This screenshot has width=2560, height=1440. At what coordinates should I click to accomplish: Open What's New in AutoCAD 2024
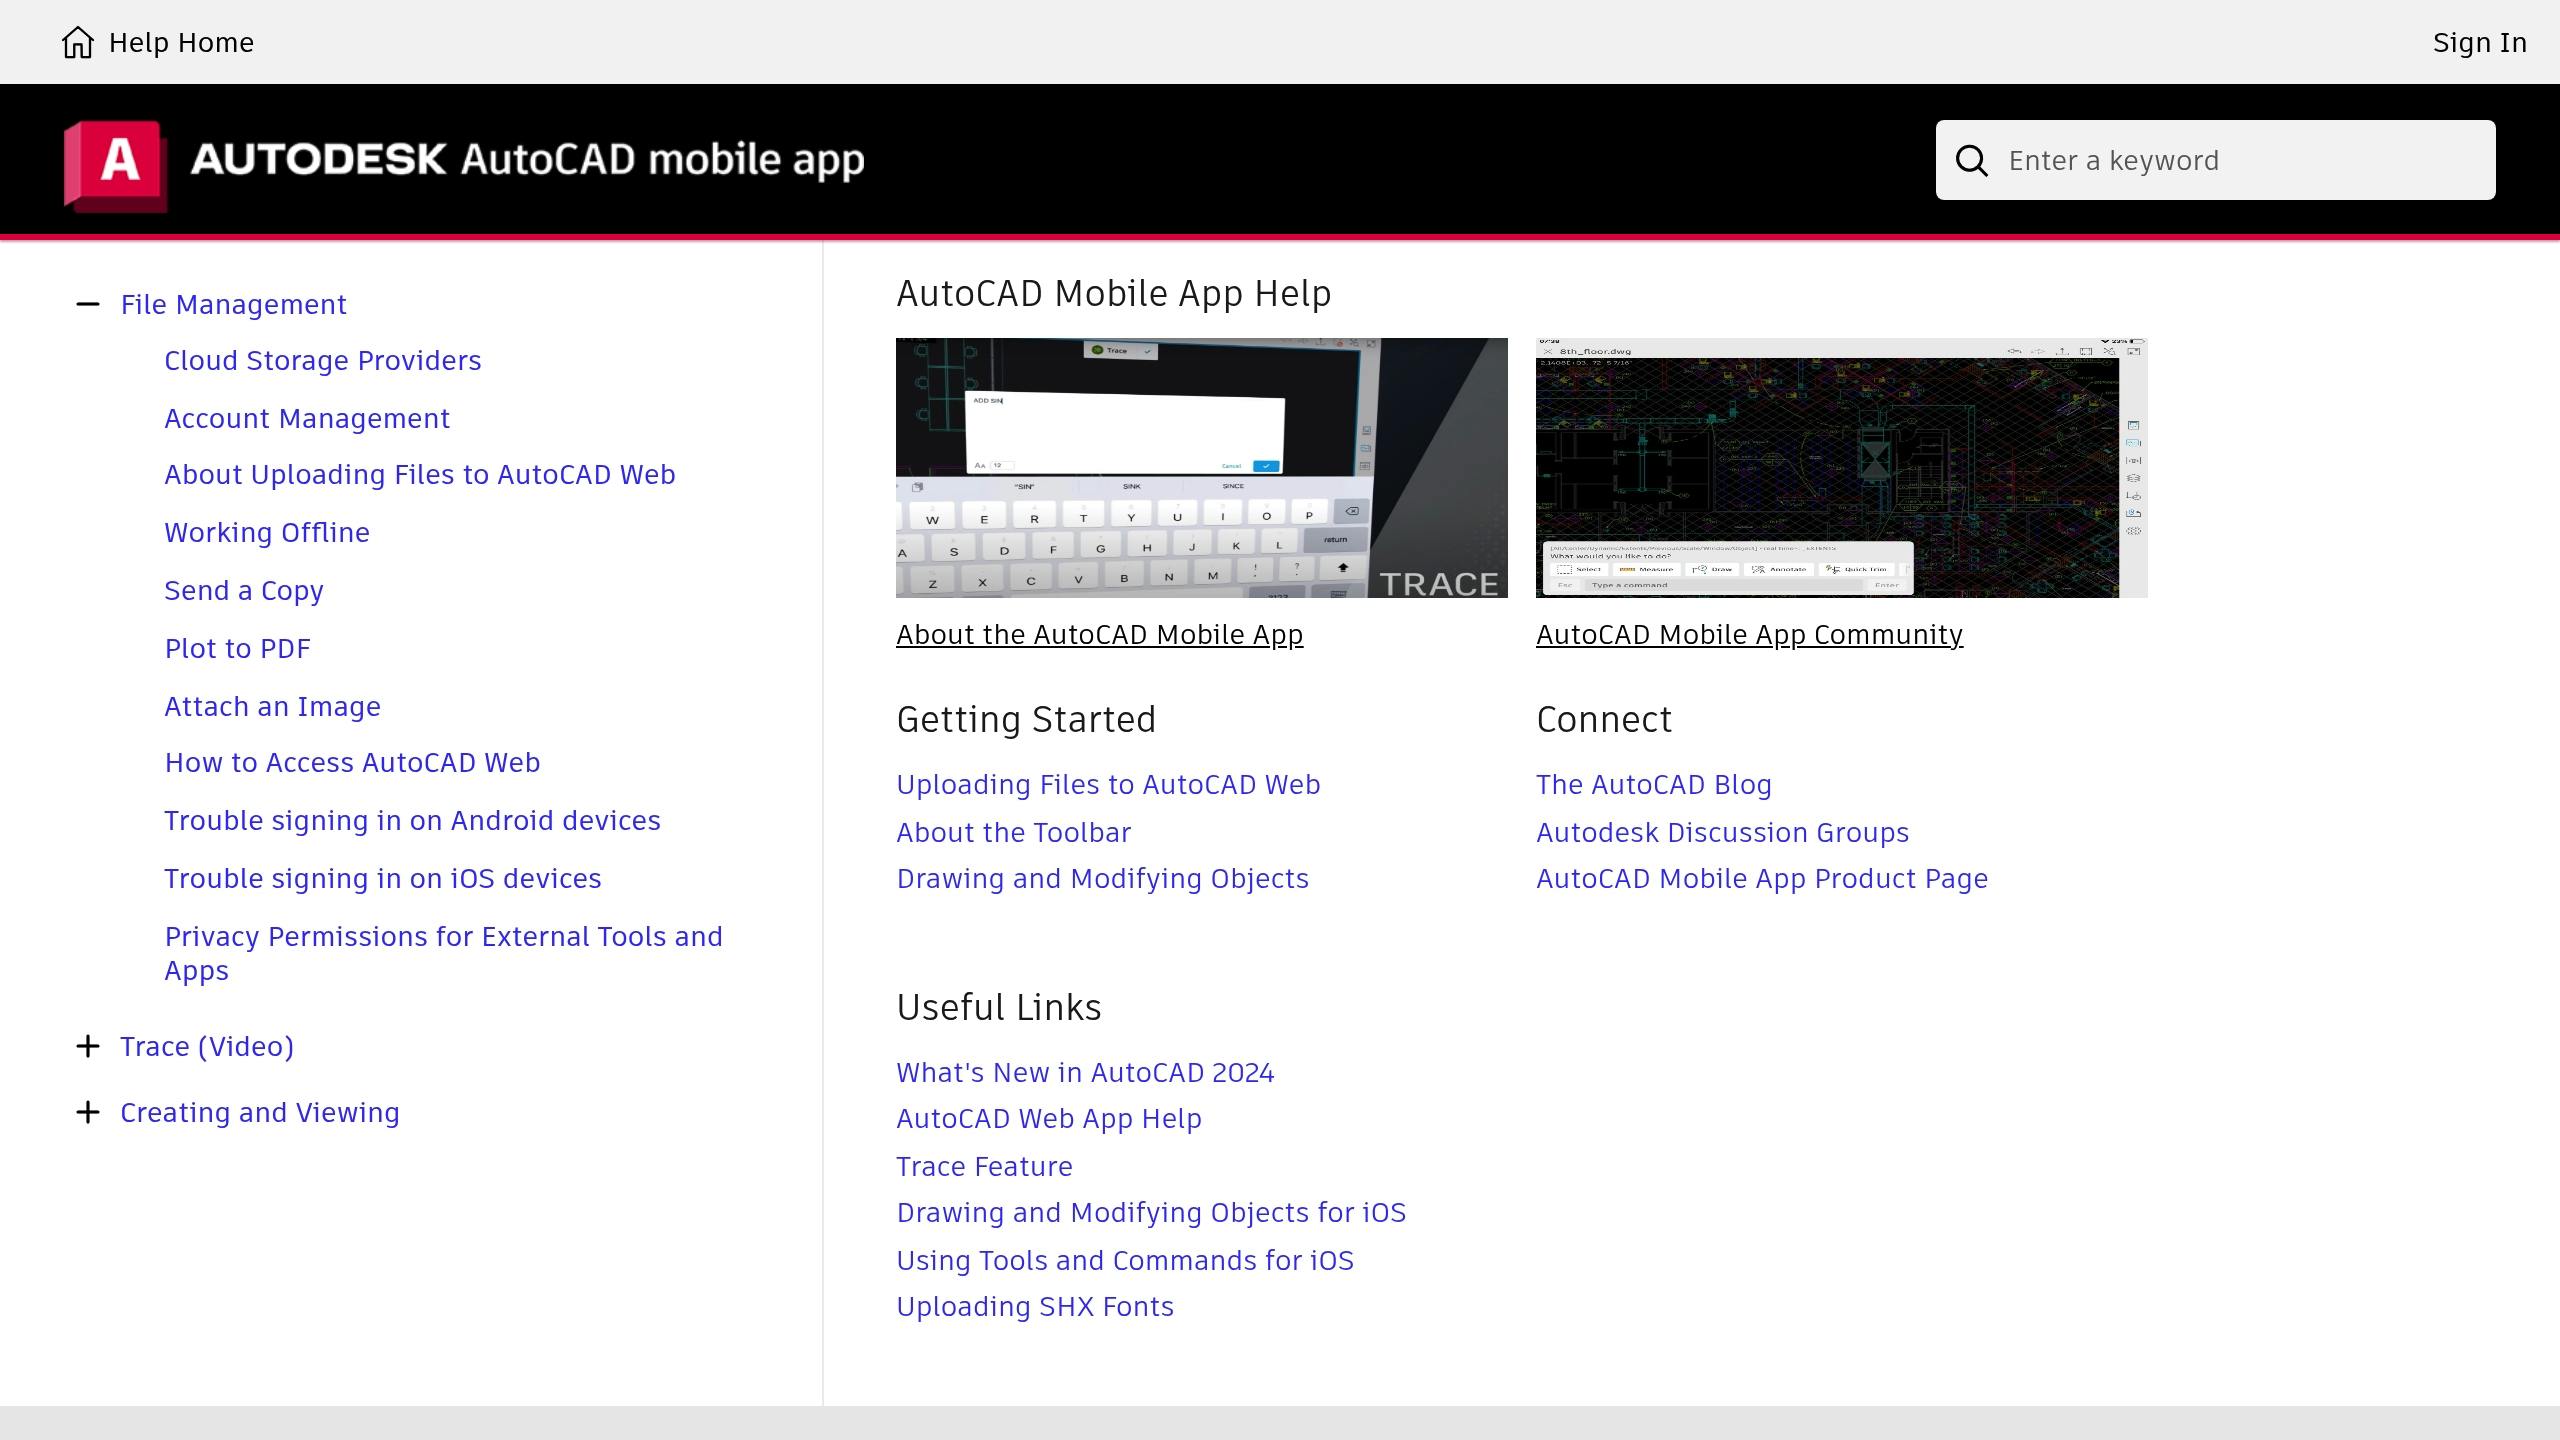tap(1085, 1072)
